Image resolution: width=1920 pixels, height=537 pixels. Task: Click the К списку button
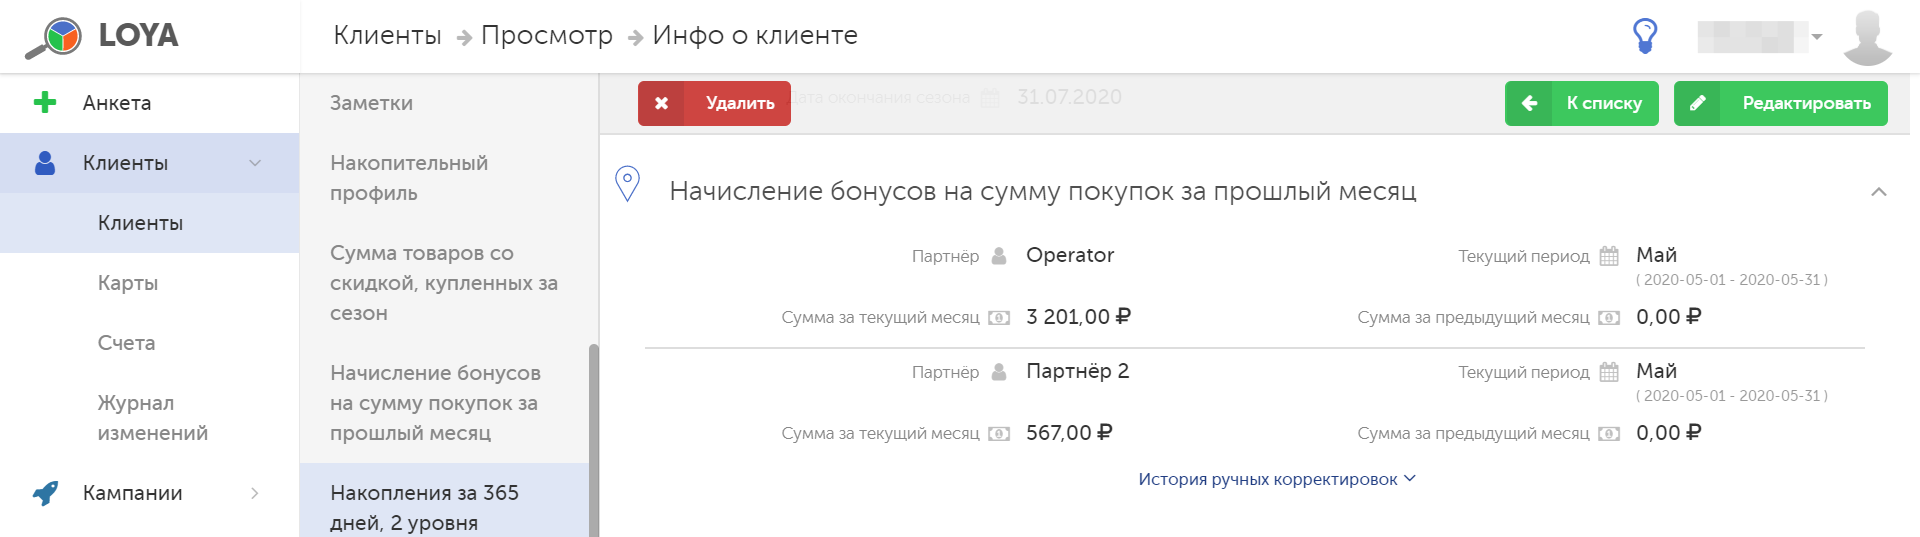[1582, 103]
